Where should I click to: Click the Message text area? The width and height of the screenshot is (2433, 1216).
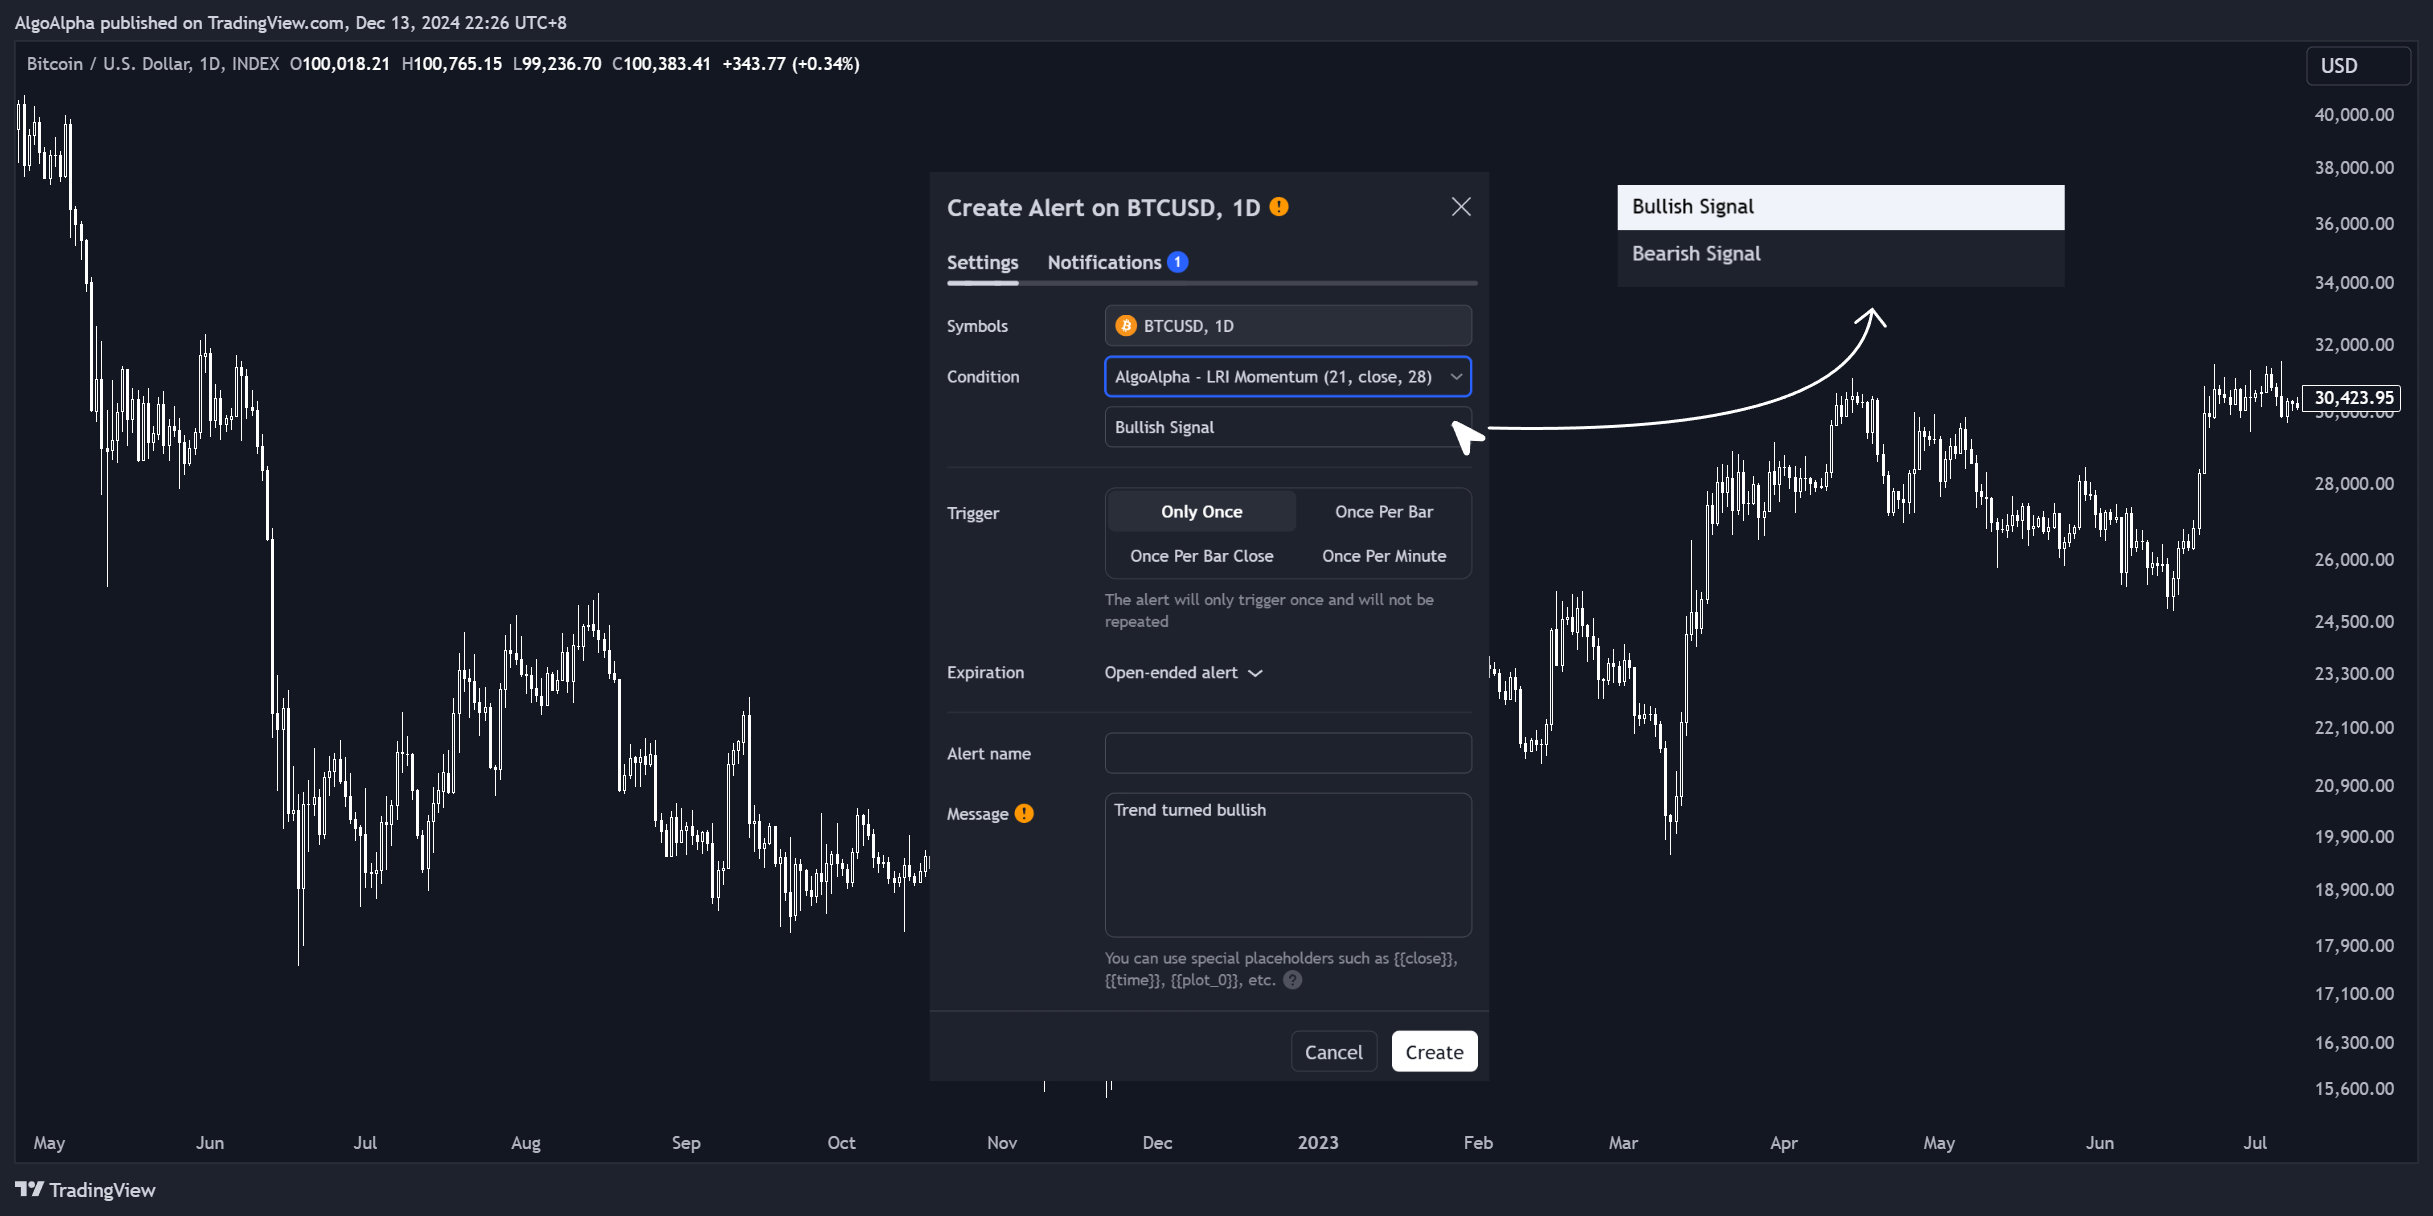1288,865
